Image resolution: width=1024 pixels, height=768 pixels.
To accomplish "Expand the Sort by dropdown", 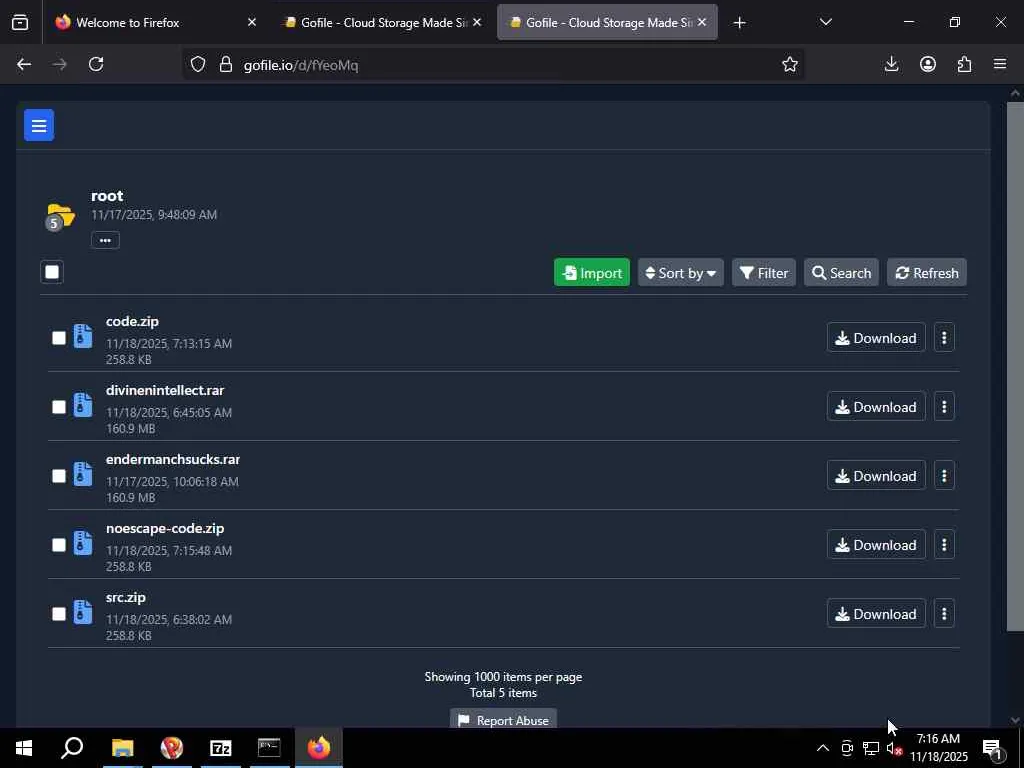I will 680,272.
